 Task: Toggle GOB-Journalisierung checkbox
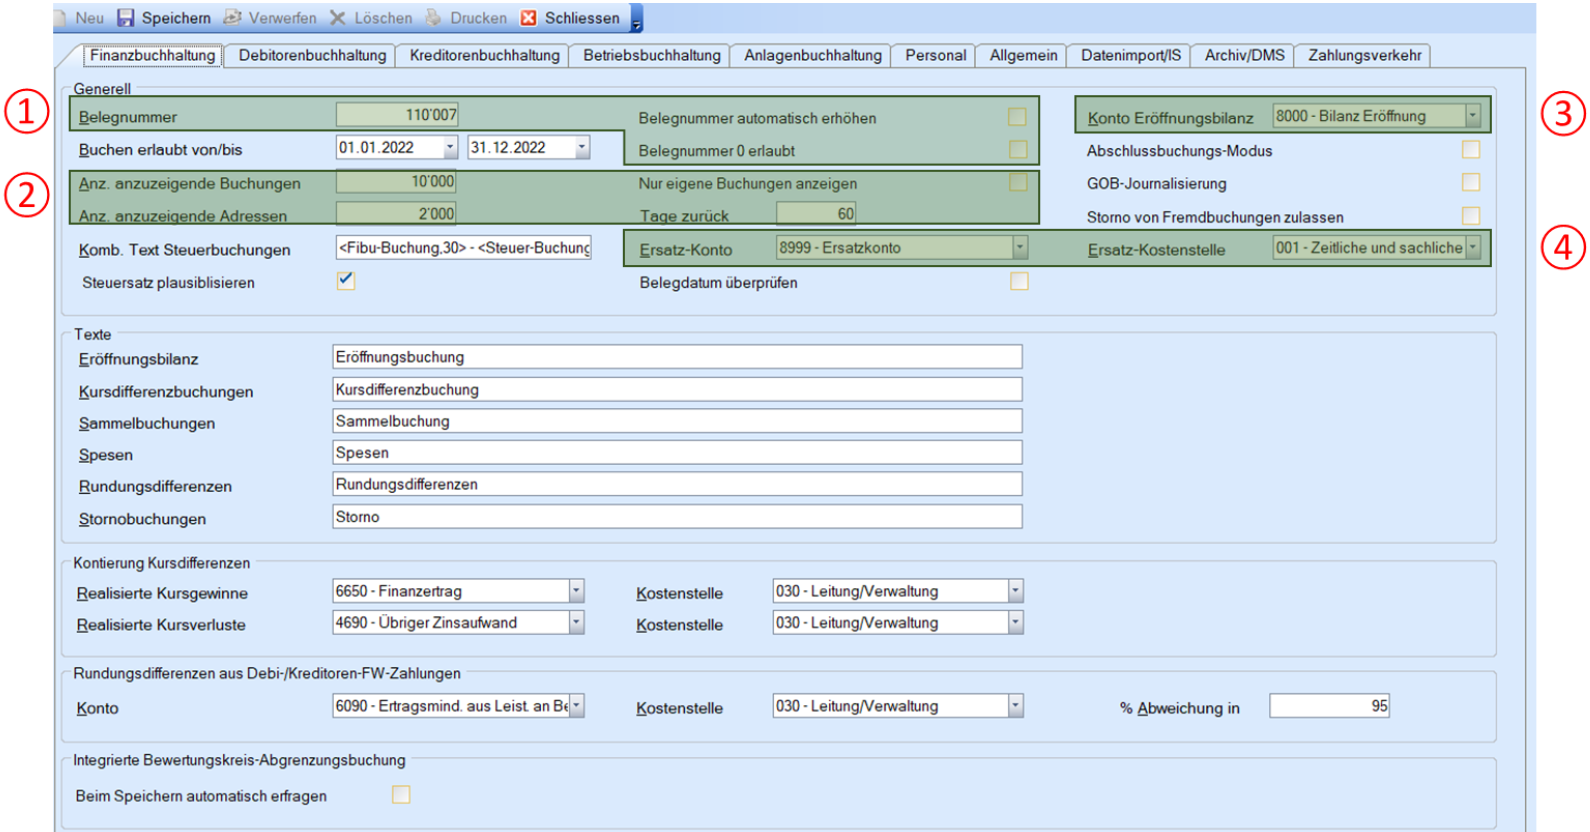click(1470, 182)
